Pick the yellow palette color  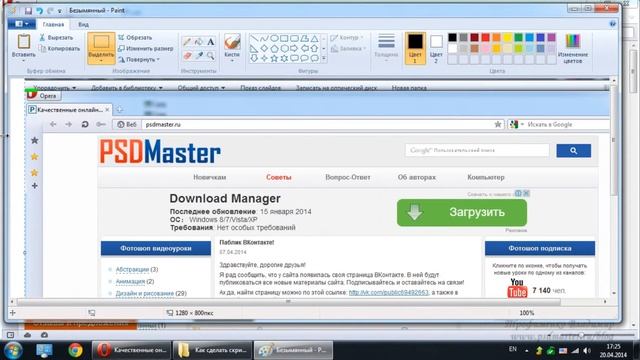pyautogui.click(x=507, y=38)
